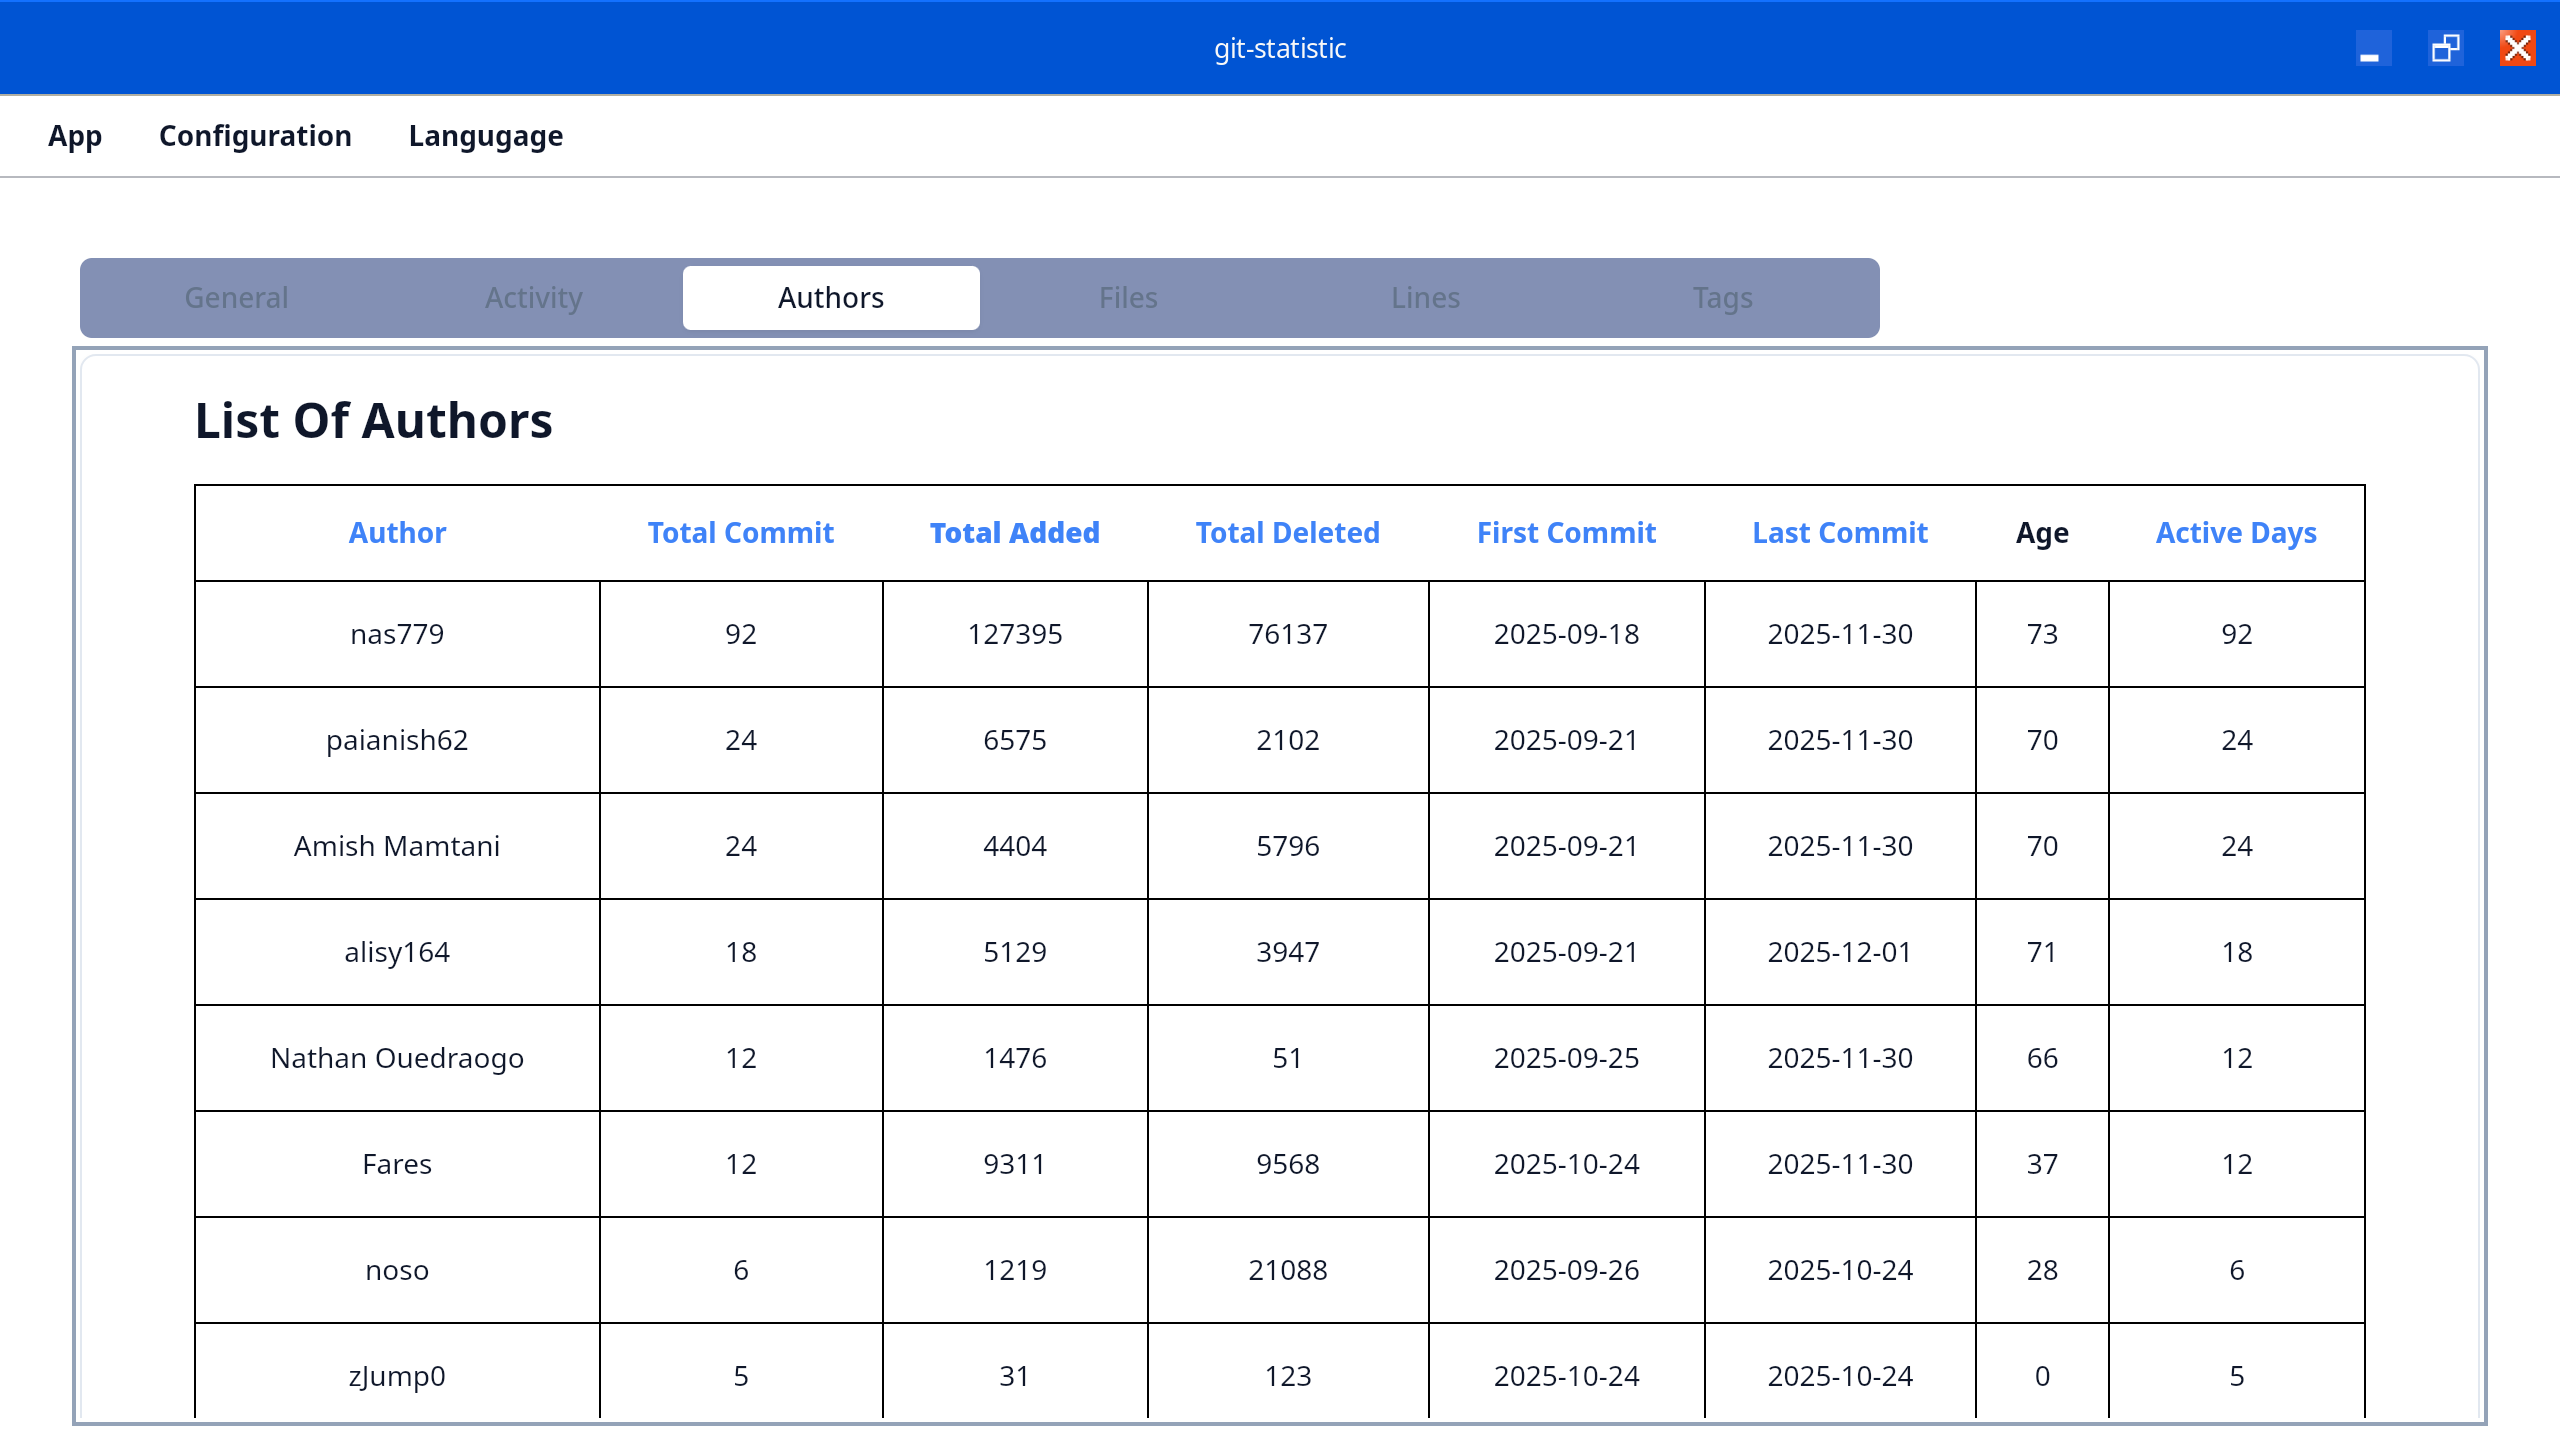Sort table by Author column
This screenshot has width=2560, height=1440.
tap(397, 533)
